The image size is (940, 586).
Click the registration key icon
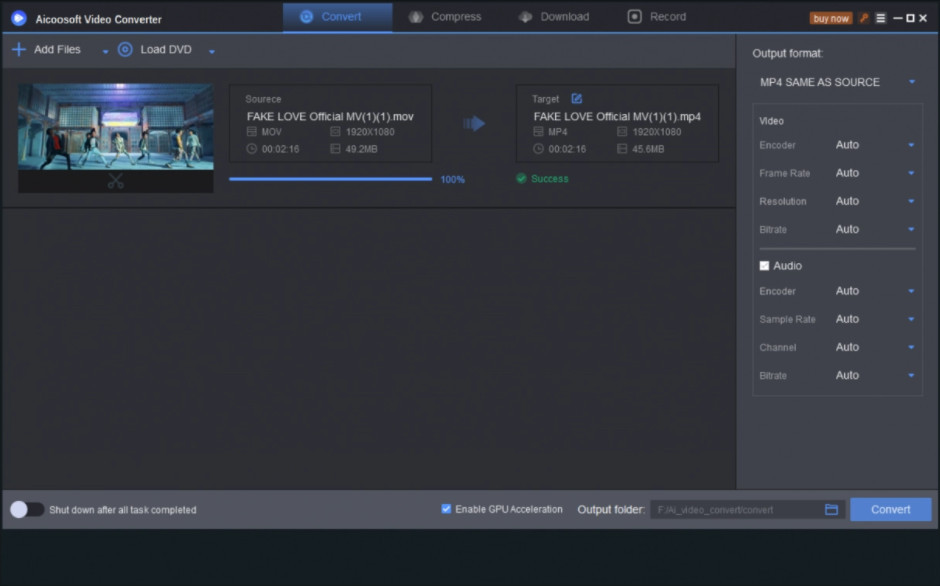point(864,18)
